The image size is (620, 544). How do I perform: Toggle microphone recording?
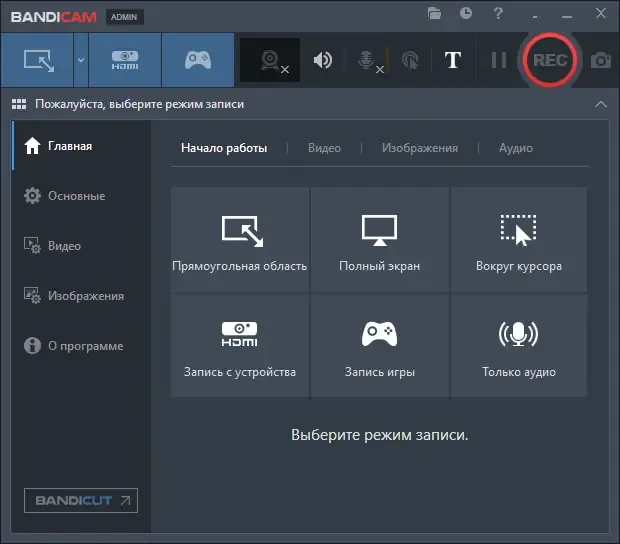(368, 61)
